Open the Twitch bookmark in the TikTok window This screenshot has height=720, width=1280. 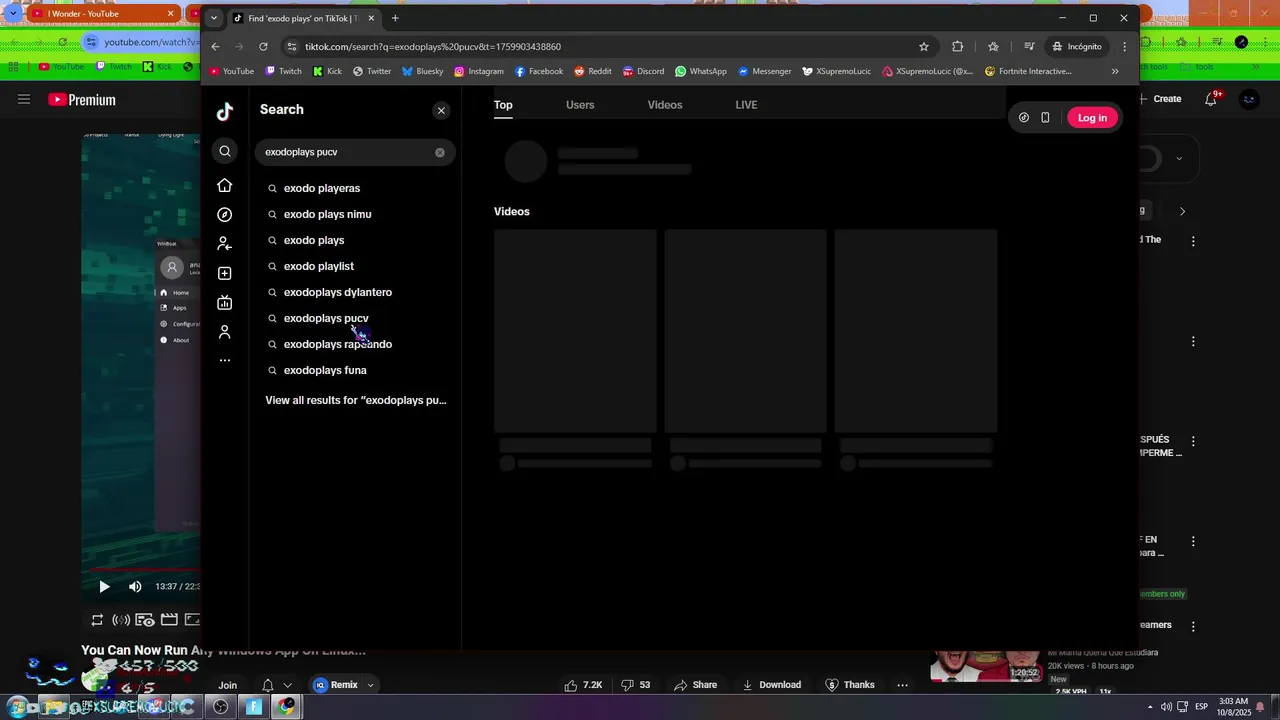coord(283,71)
